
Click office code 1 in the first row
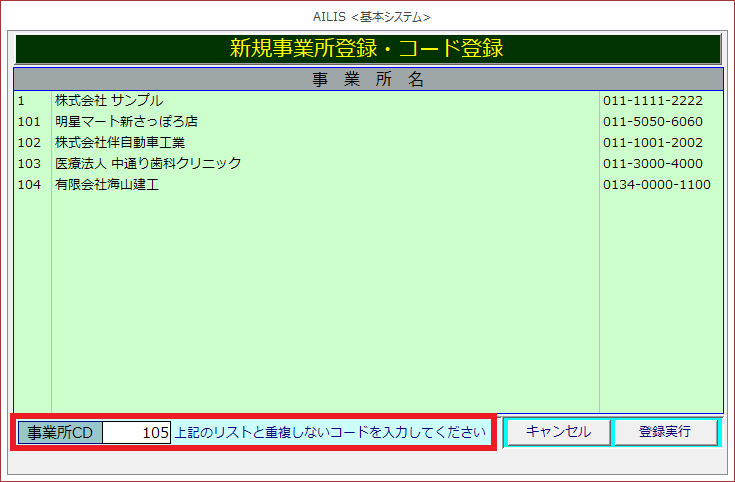tap(21, 101)
